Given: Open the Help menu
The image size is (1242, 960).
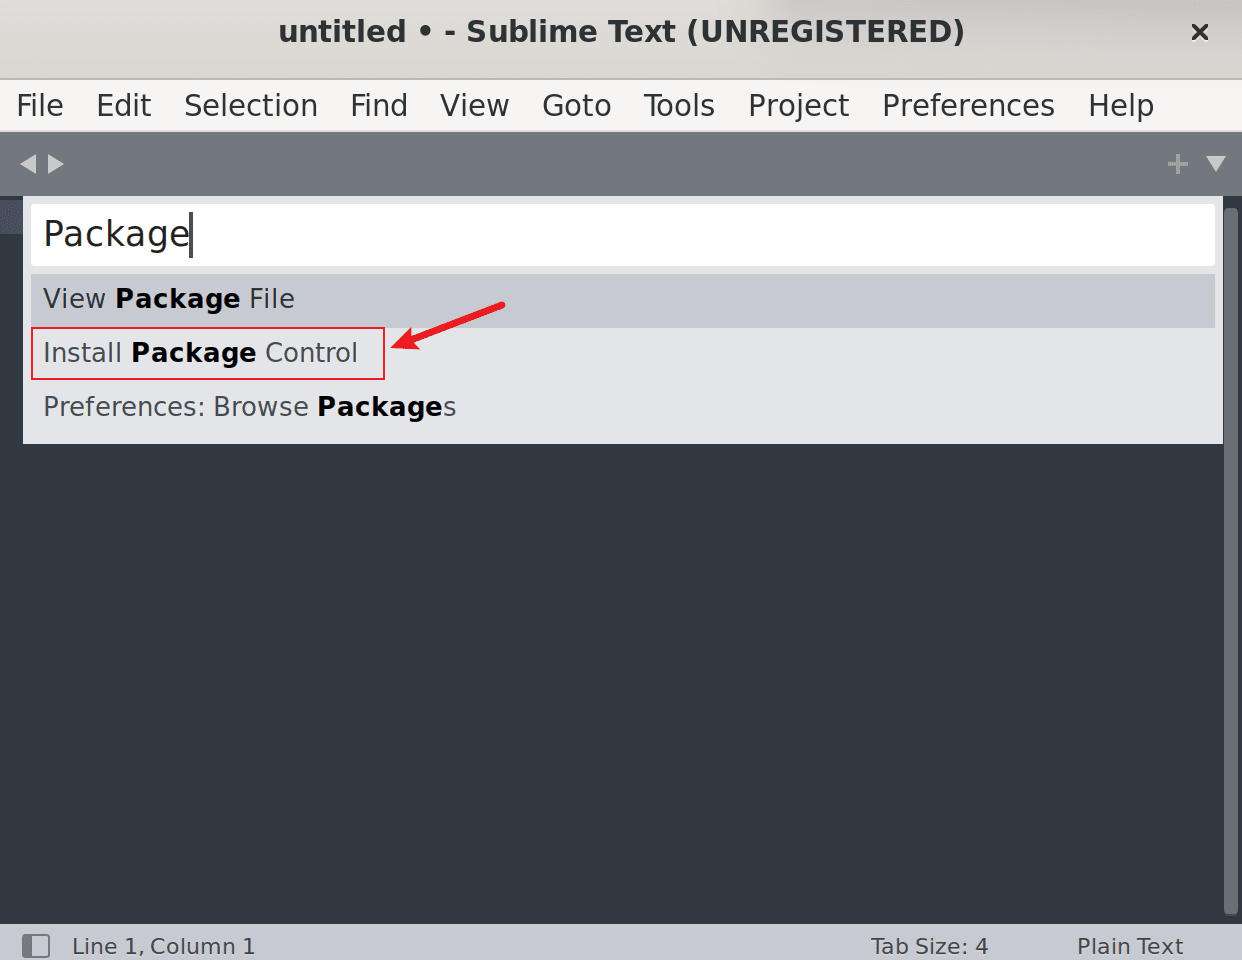Looking at the screenshot, I should (1121, 105).
